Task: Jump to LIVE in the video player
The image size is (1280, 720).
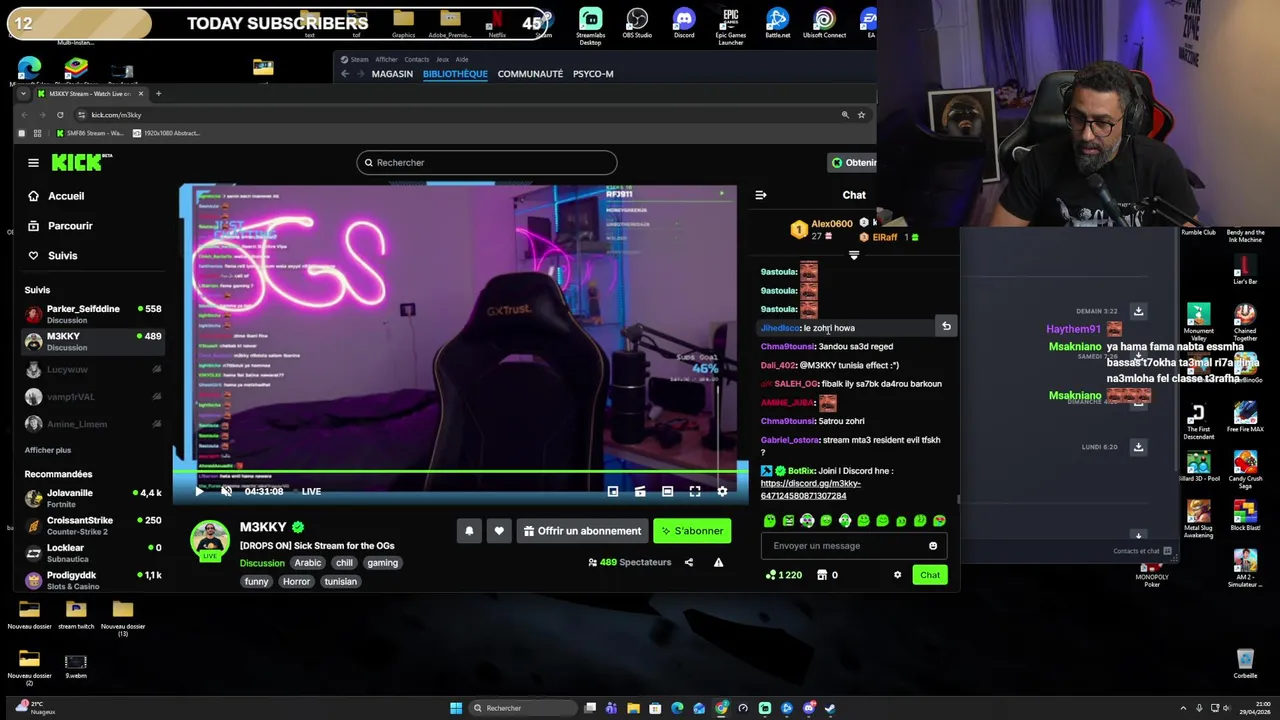Action: 311,491
